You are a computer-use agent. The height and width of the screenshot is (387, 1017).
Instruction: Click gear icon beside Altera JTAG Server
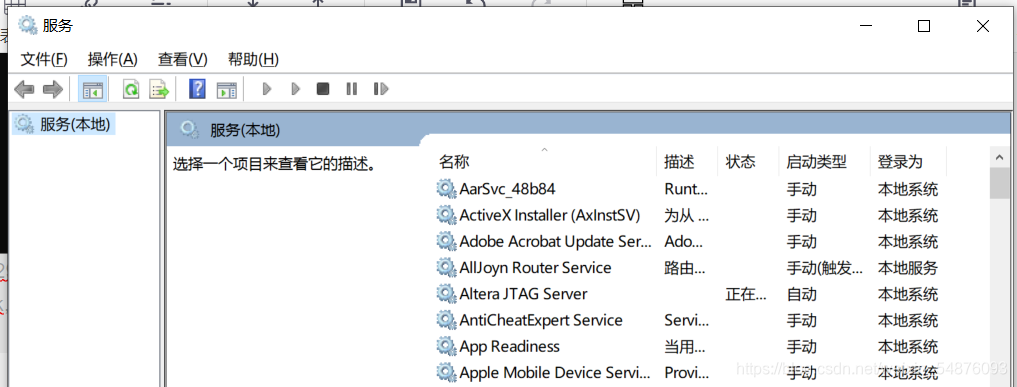(x=446, y=294)
